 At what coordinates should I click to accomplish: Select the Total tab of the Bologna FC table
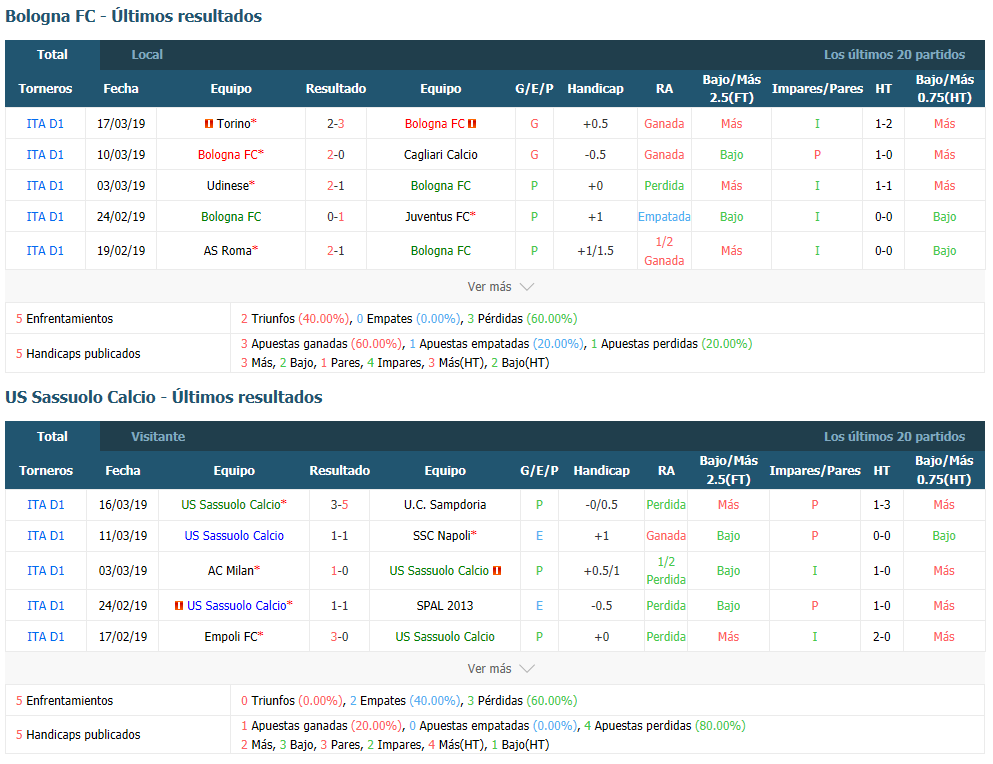pyautogui.click(x=52, y=54)
